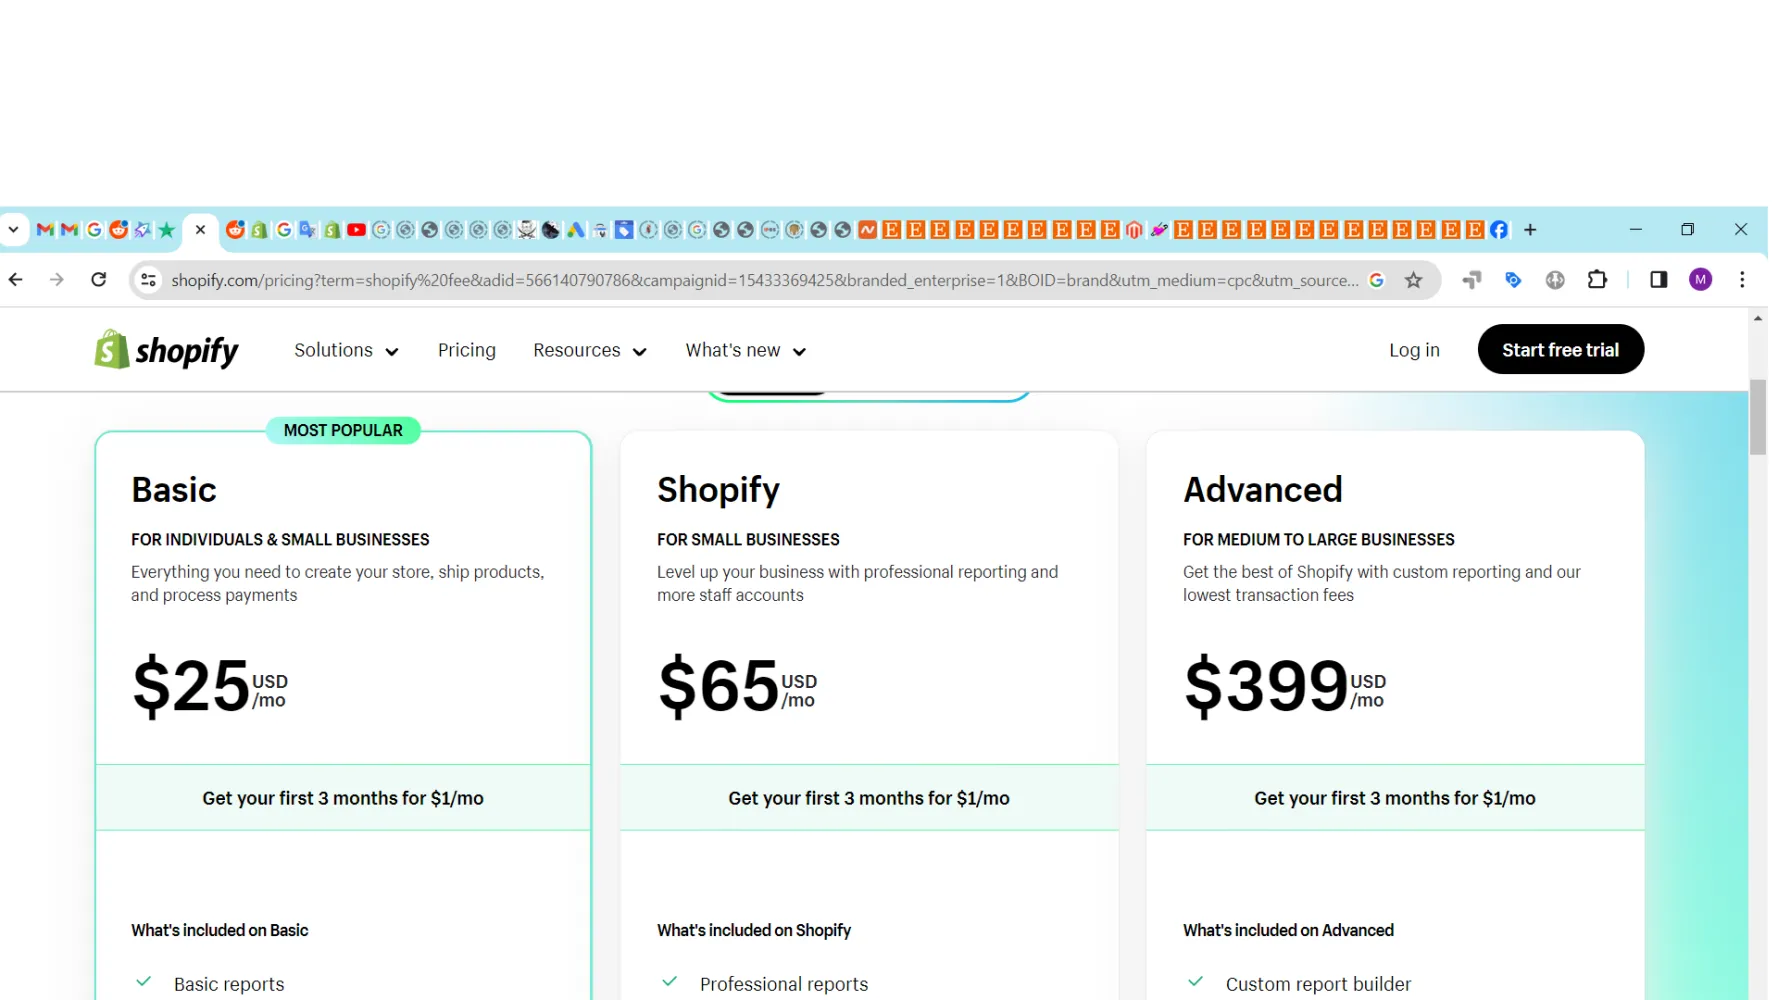Select the Shopify plan heading
Image resolution: width=1778 pixels, height=1000 pixels.
tap(718, 490)
